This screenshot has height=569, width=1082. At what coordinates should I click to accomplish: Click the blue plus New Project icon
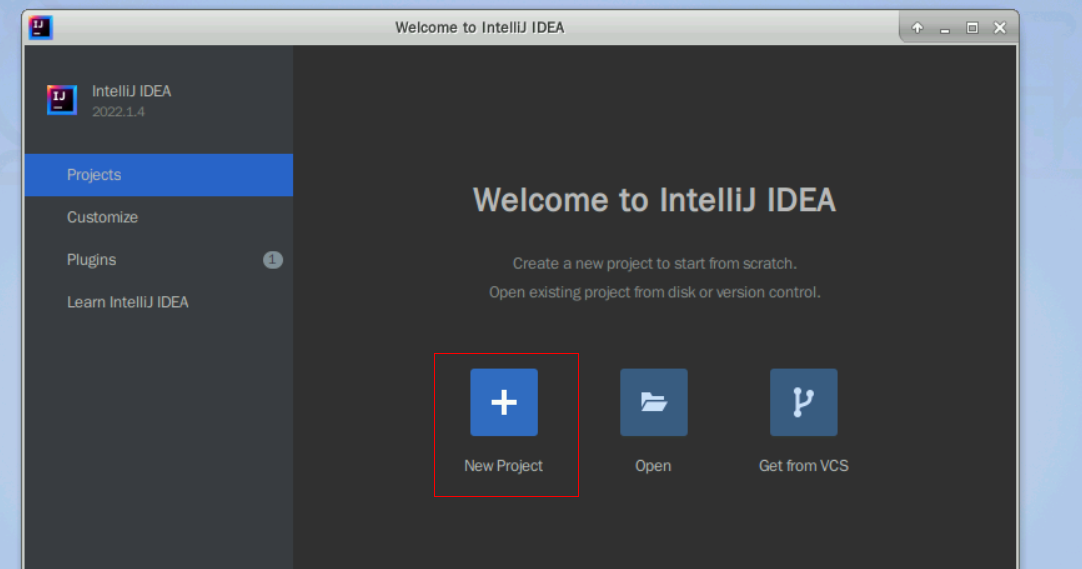504,402
